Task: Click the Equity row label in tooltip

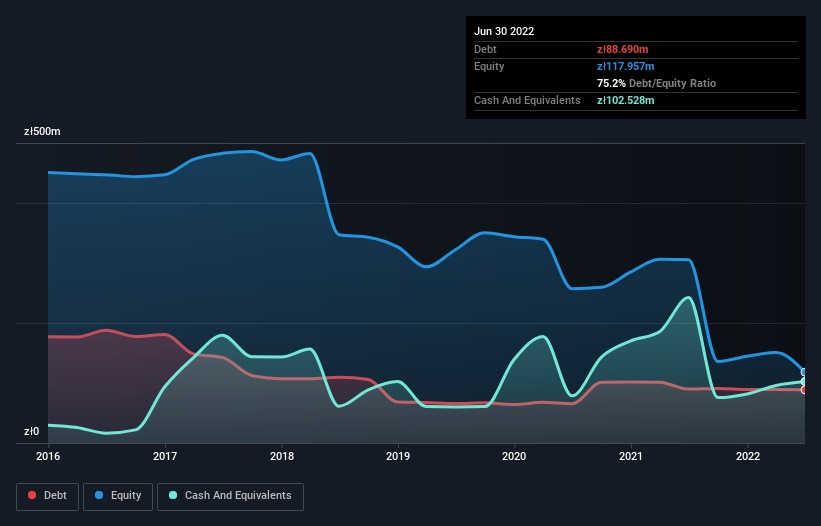Action: click(x=489, y=66)
